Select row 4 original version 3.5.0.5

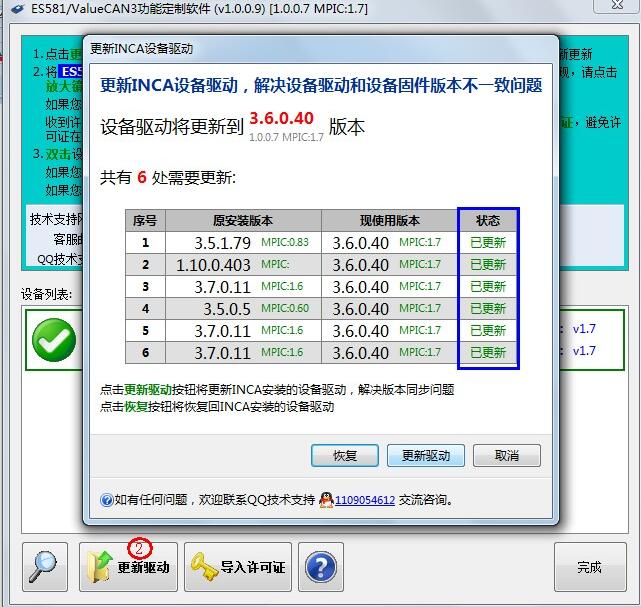[x=227, y=309]
